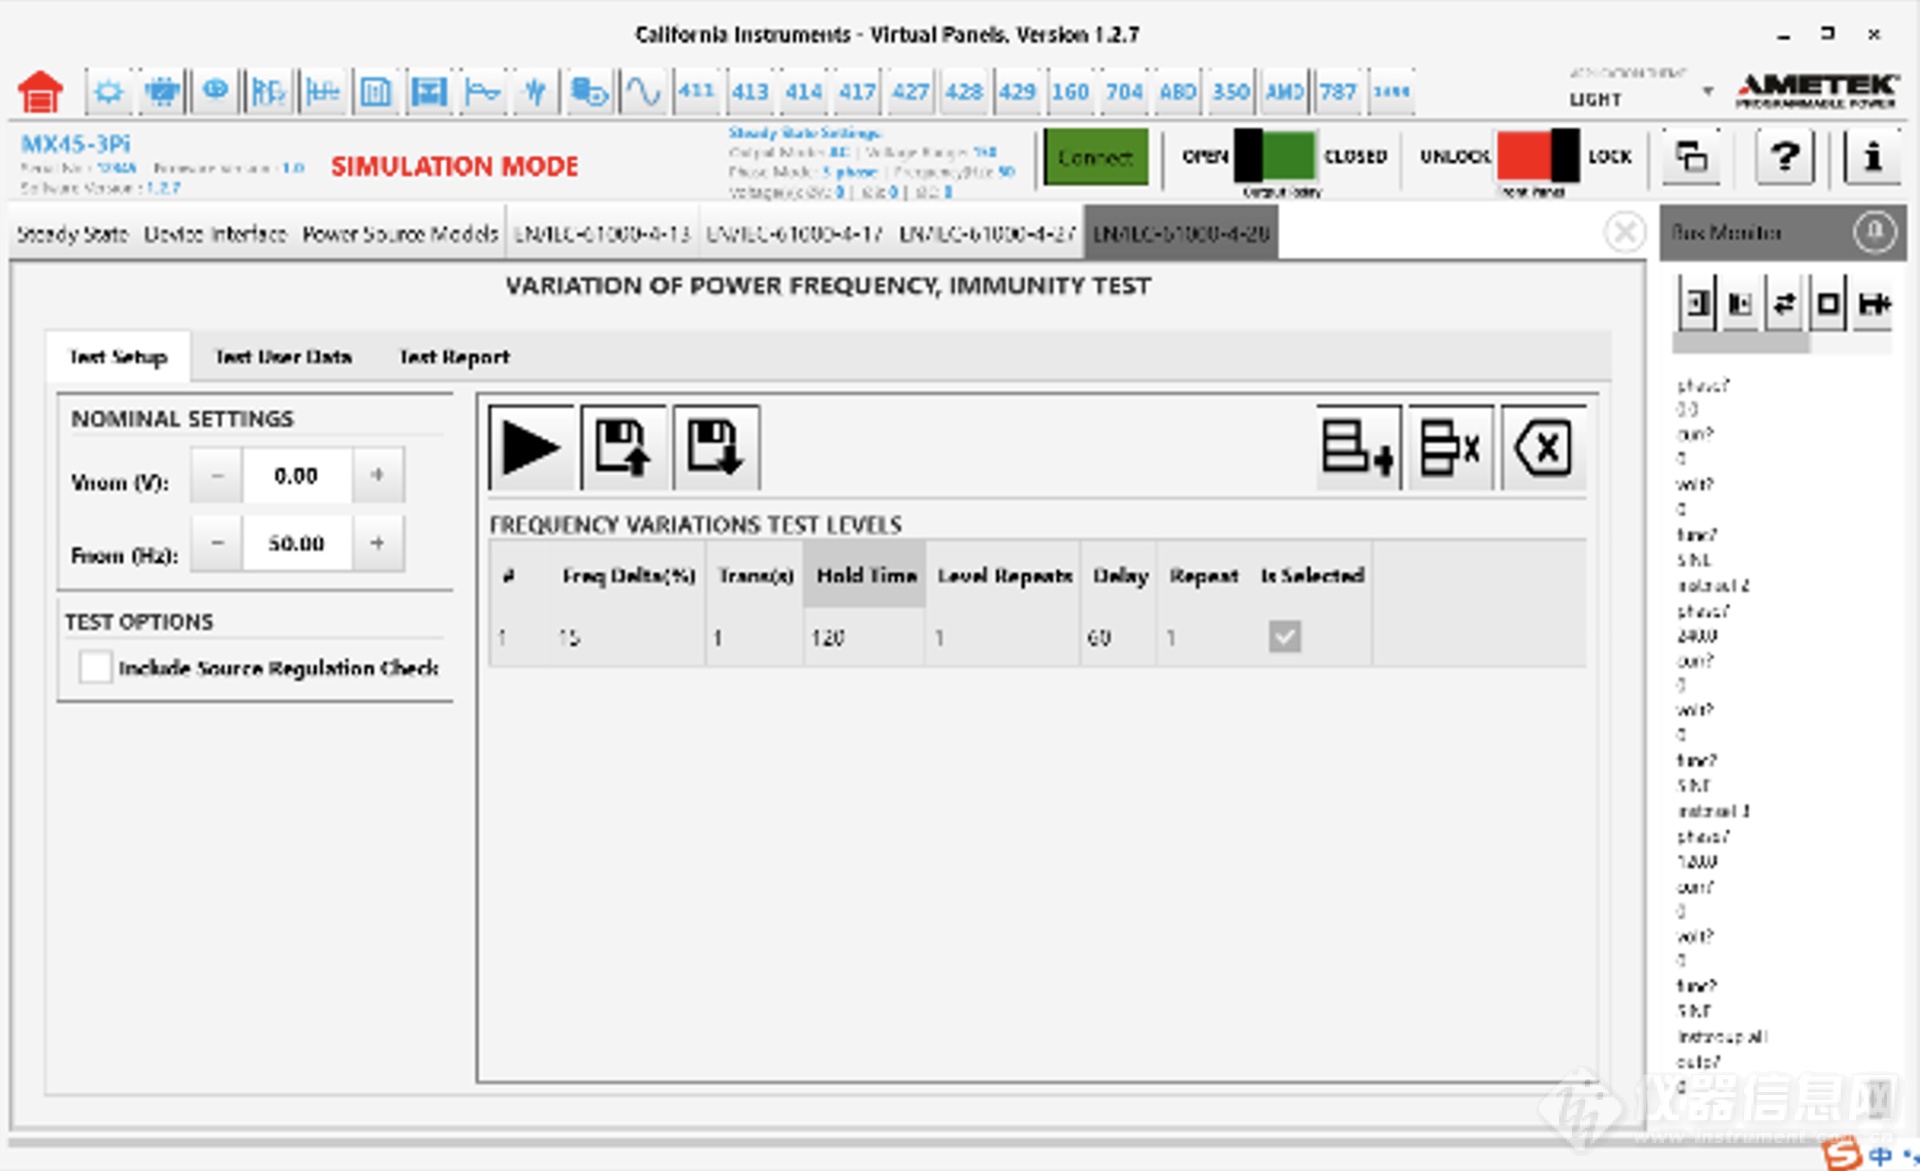Select the Freq Delta cell 15

[x=627, y=637]
